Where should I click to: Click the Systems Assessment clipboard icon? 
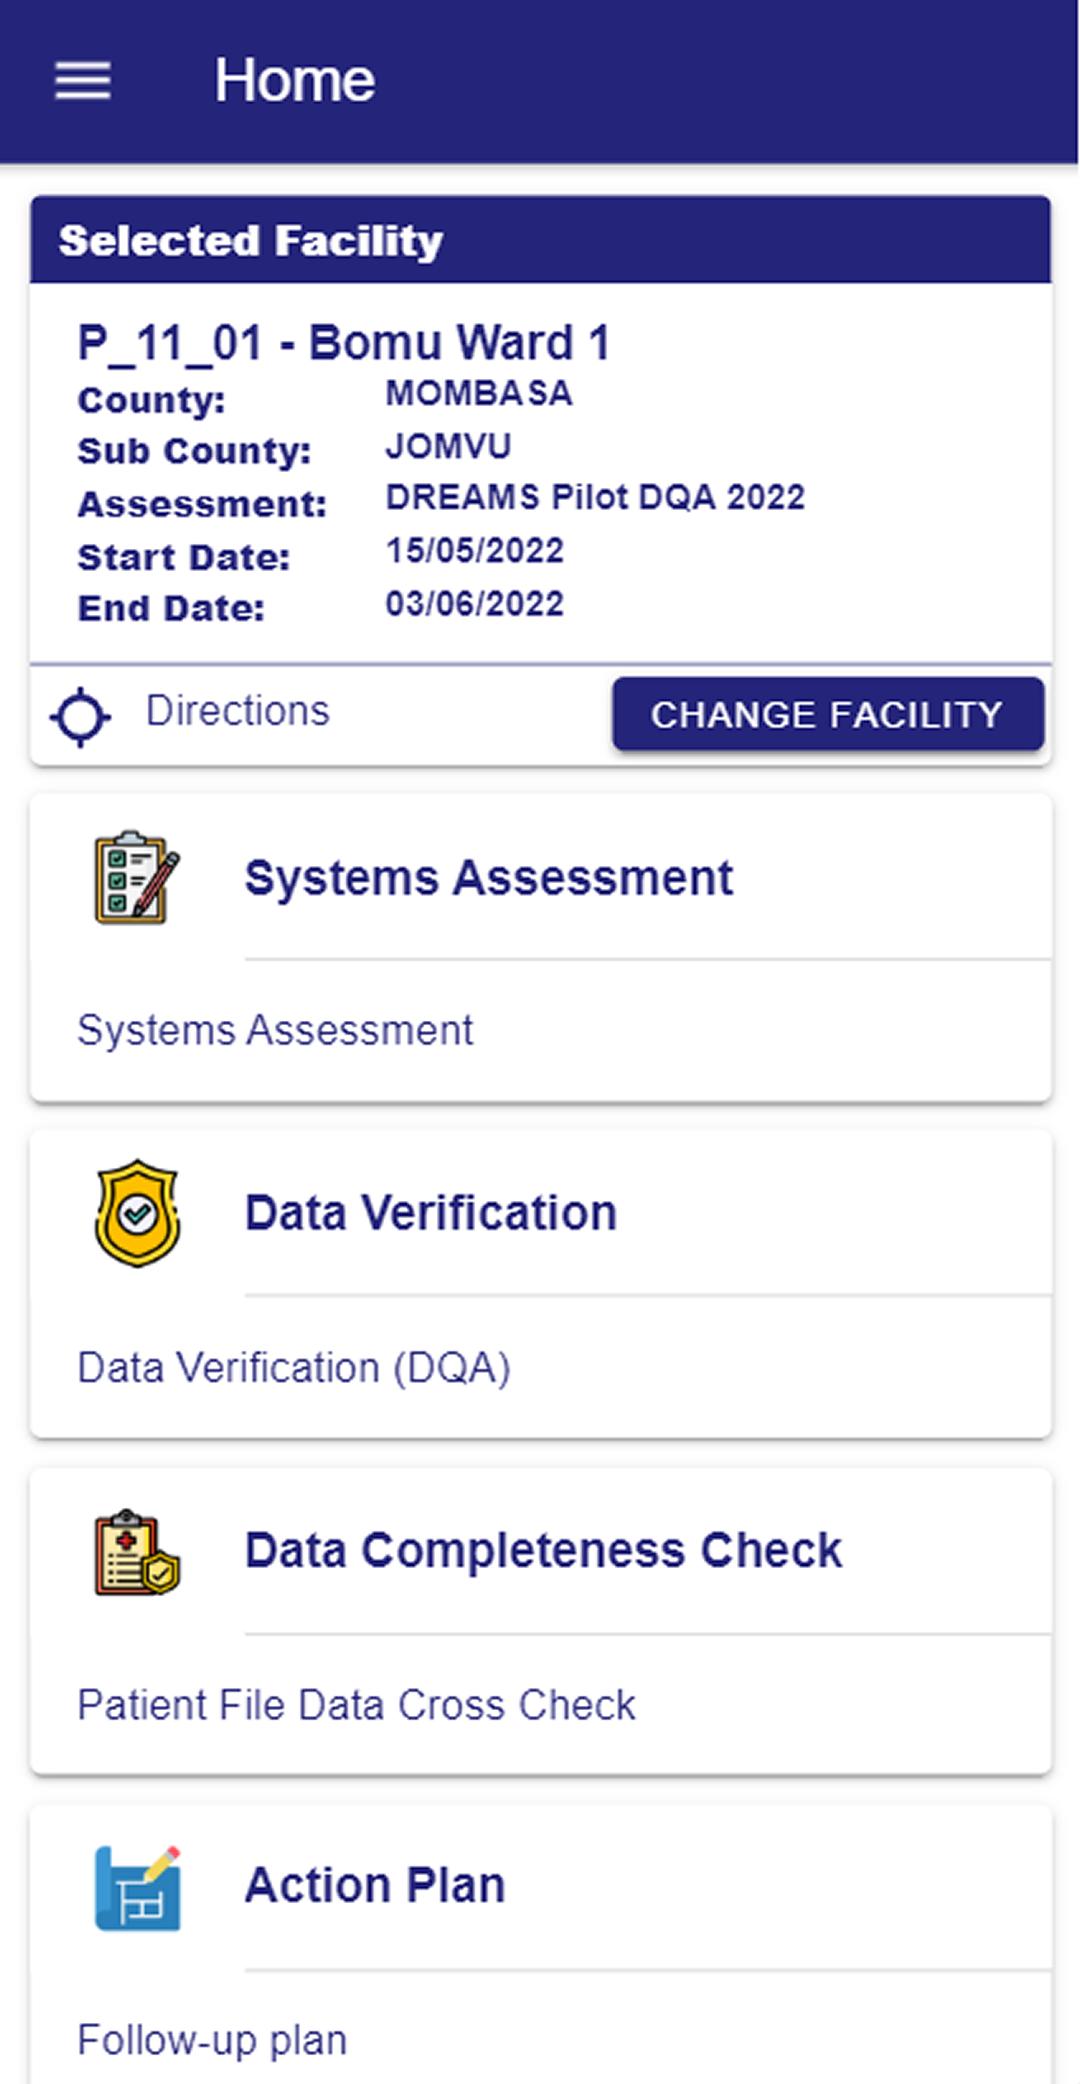(x=137, y=877)
